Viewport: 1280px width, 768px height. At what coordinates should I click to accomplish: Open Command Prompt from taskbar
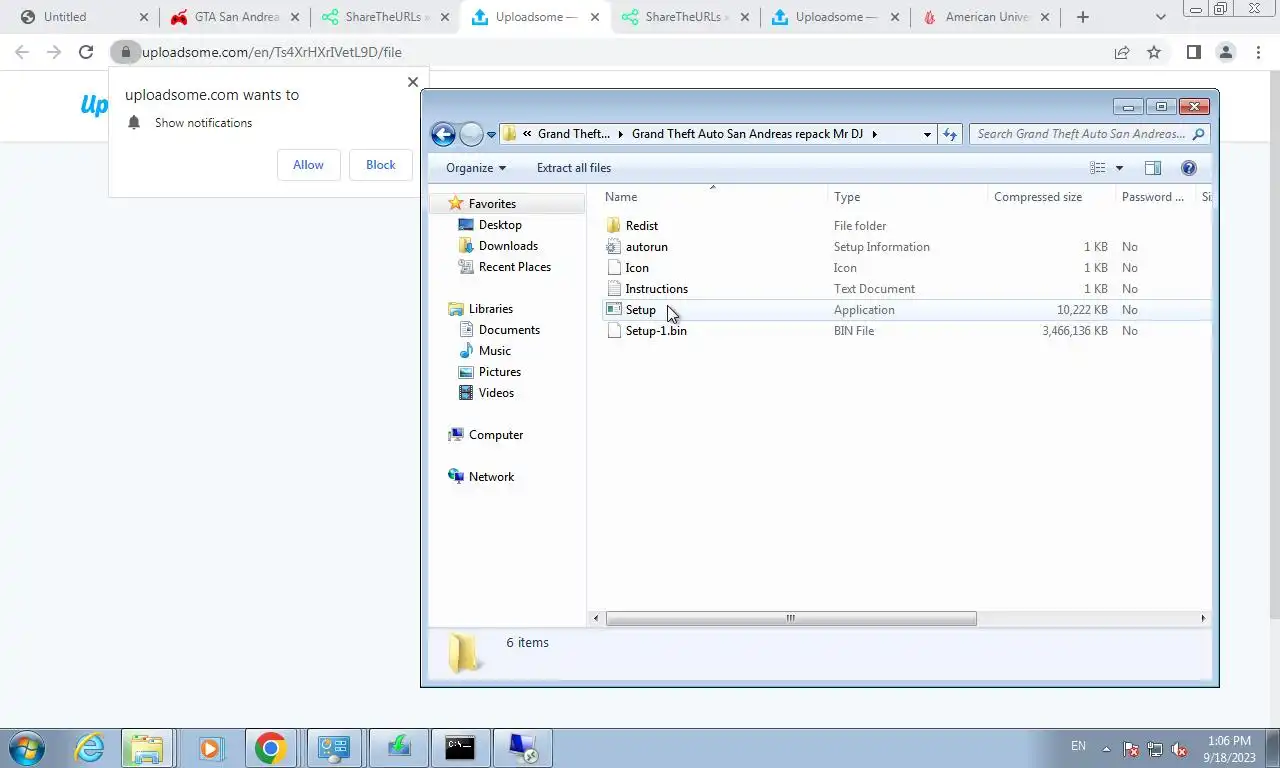click(x=460, y=748)
